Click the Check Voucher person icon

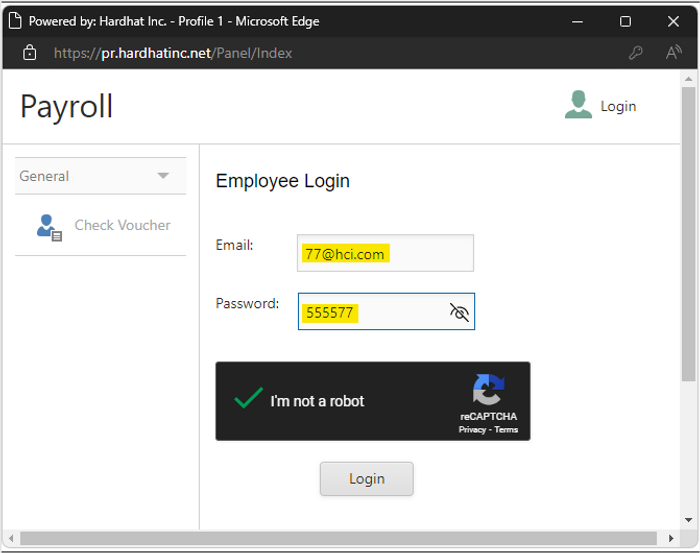(x=49, y=228)
